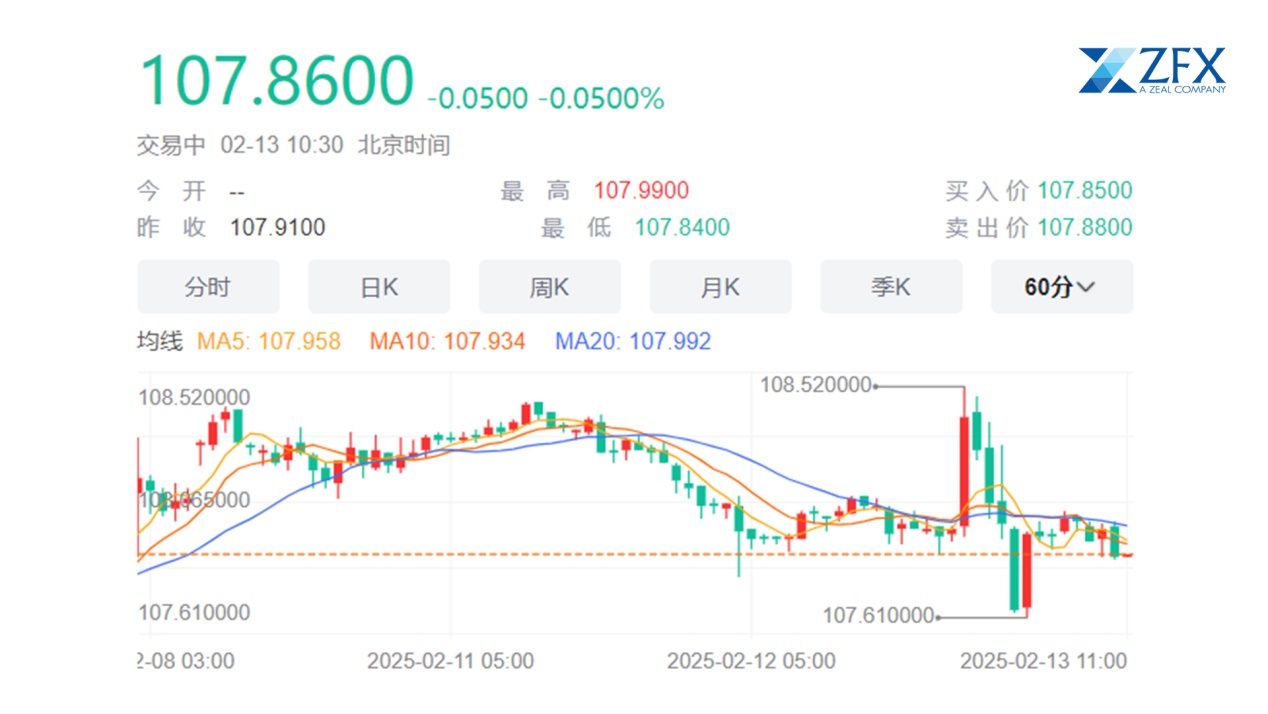Click the long green candlestick at the 107.61 low
Image resolution: width=1268 pixels, height=714 pixels.
click(1014, 570)
